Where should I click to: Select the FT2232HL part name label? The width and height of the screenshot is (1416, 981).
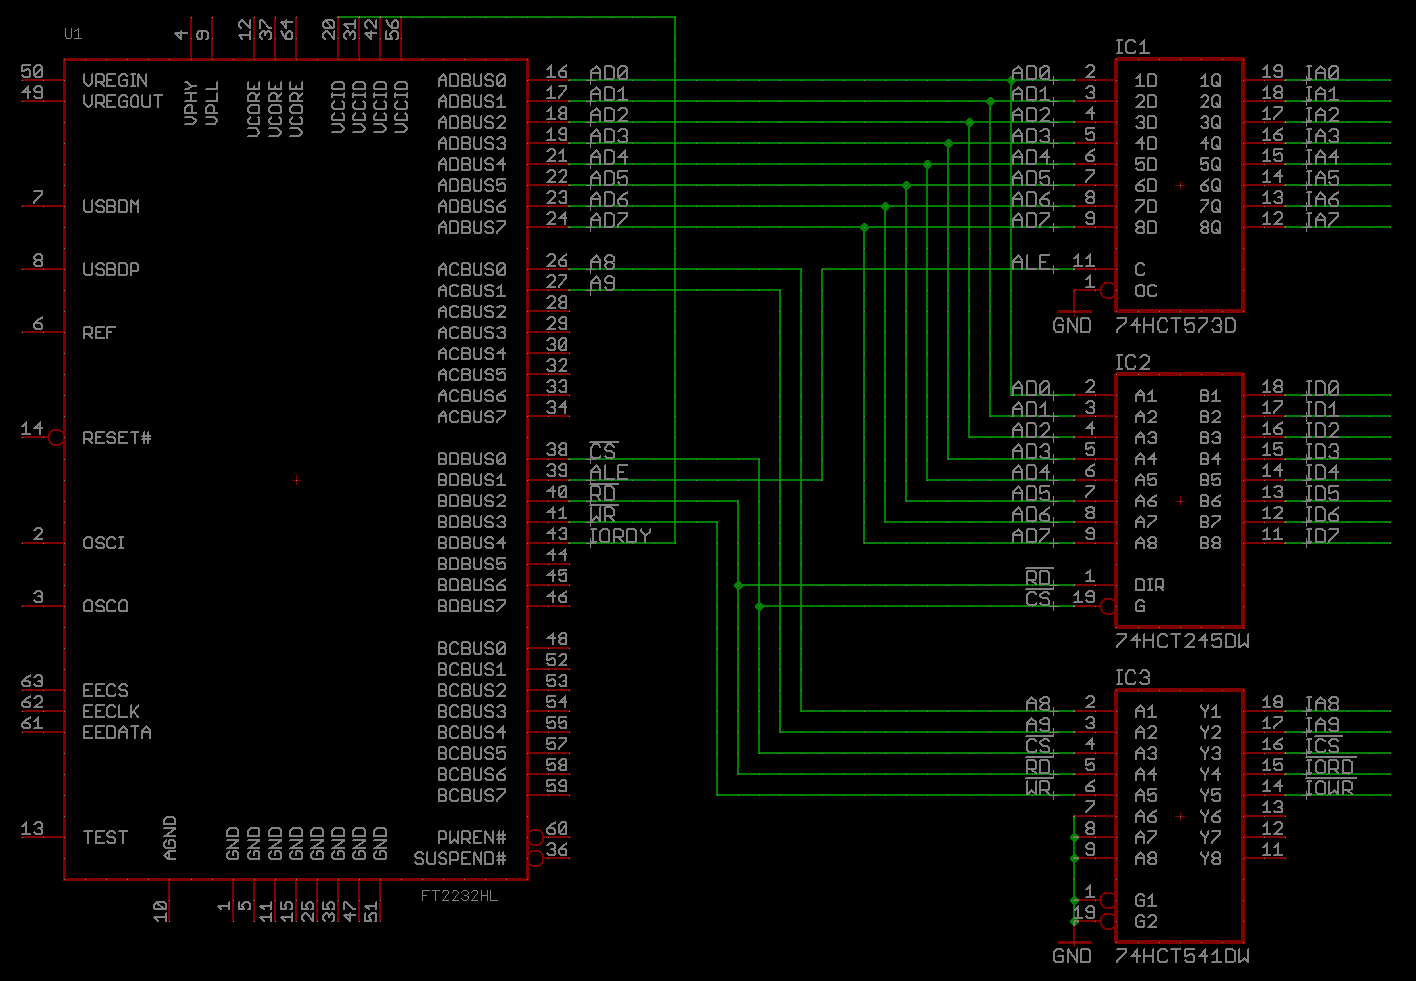coord(459,896)
